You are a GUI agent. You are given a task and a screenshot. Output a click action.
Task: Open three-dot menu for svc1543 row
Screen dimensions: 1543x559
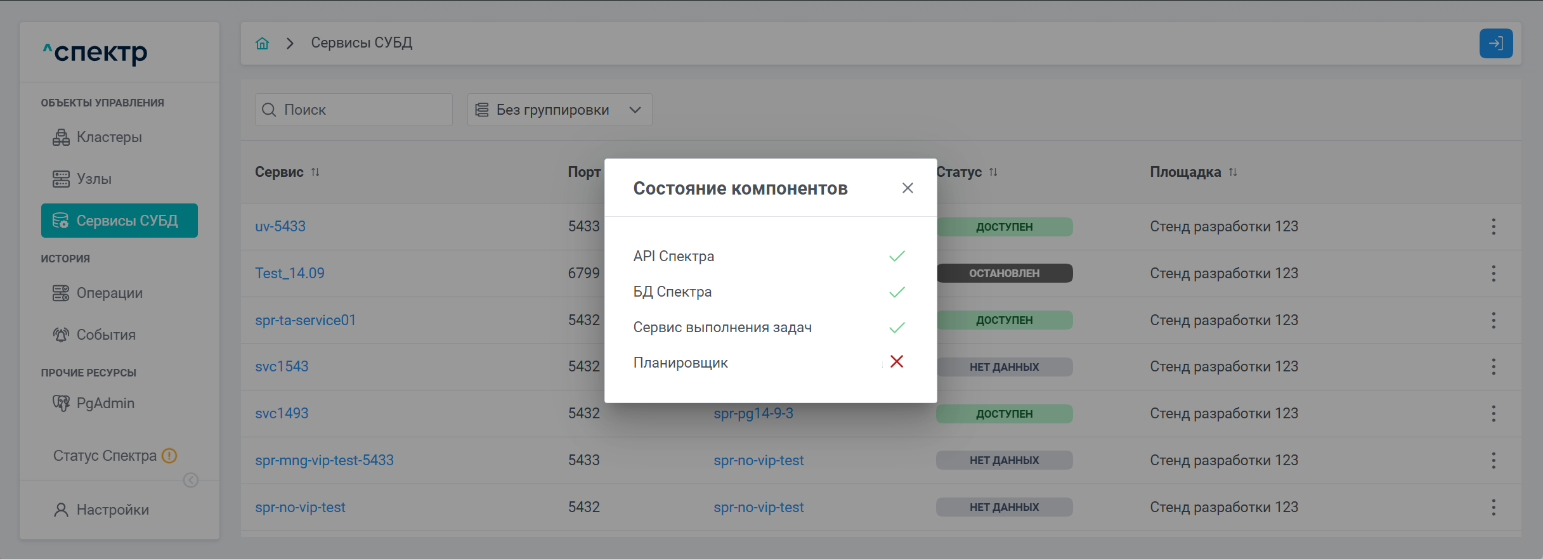(x=1493, y=367)
